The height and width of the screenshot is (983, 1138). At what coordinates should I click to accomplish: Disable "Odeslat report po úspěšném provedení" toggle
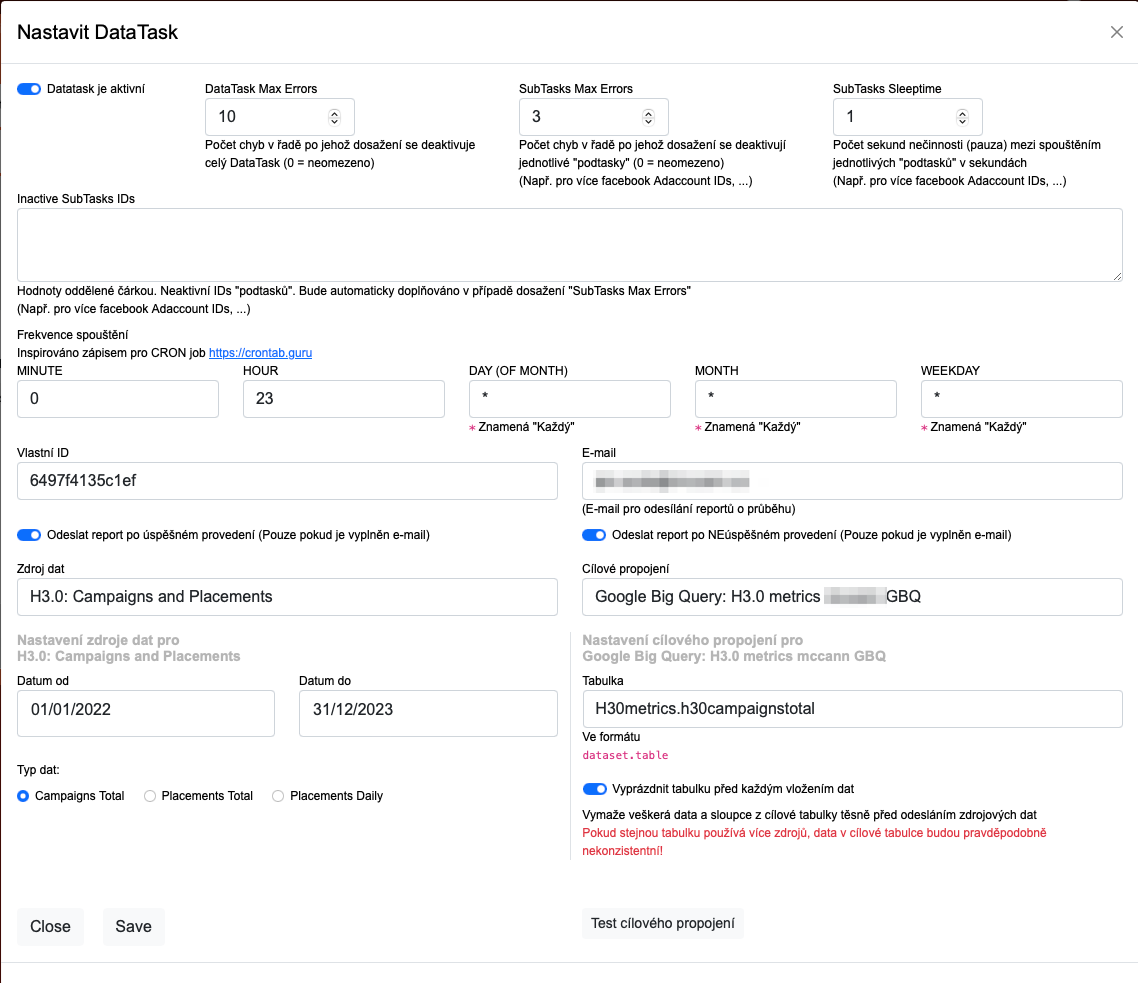coord(28,535)
